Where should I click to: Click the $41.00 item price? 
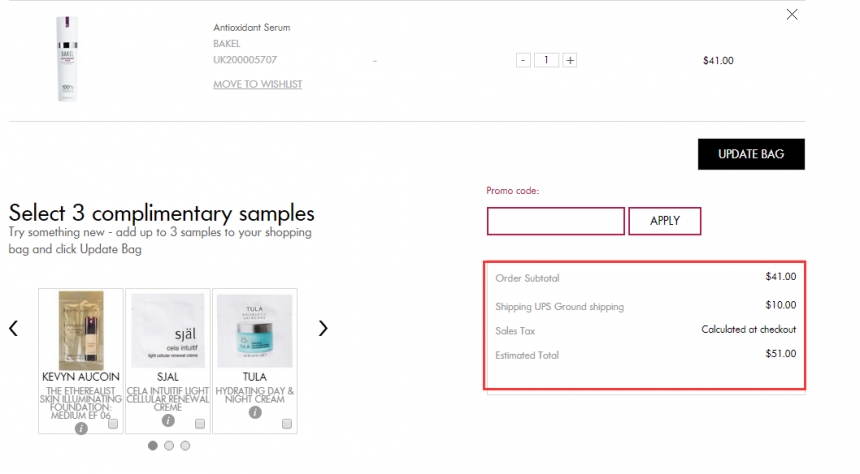718,60
